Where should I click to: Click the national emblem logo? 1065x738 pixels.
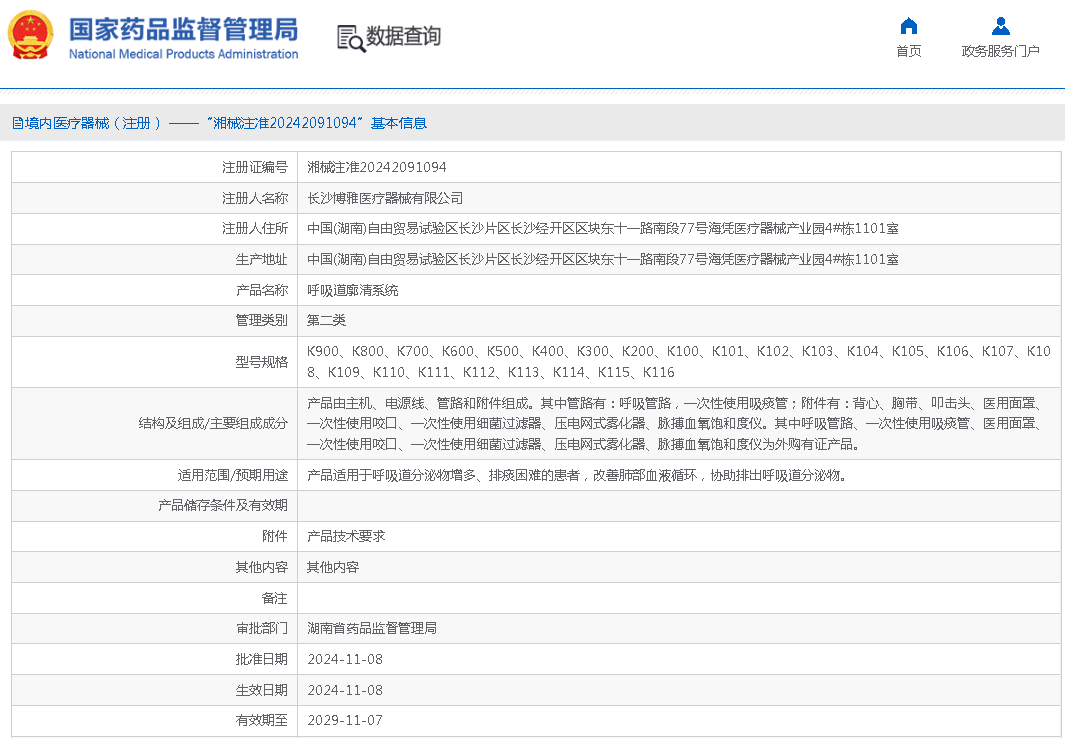30,36
